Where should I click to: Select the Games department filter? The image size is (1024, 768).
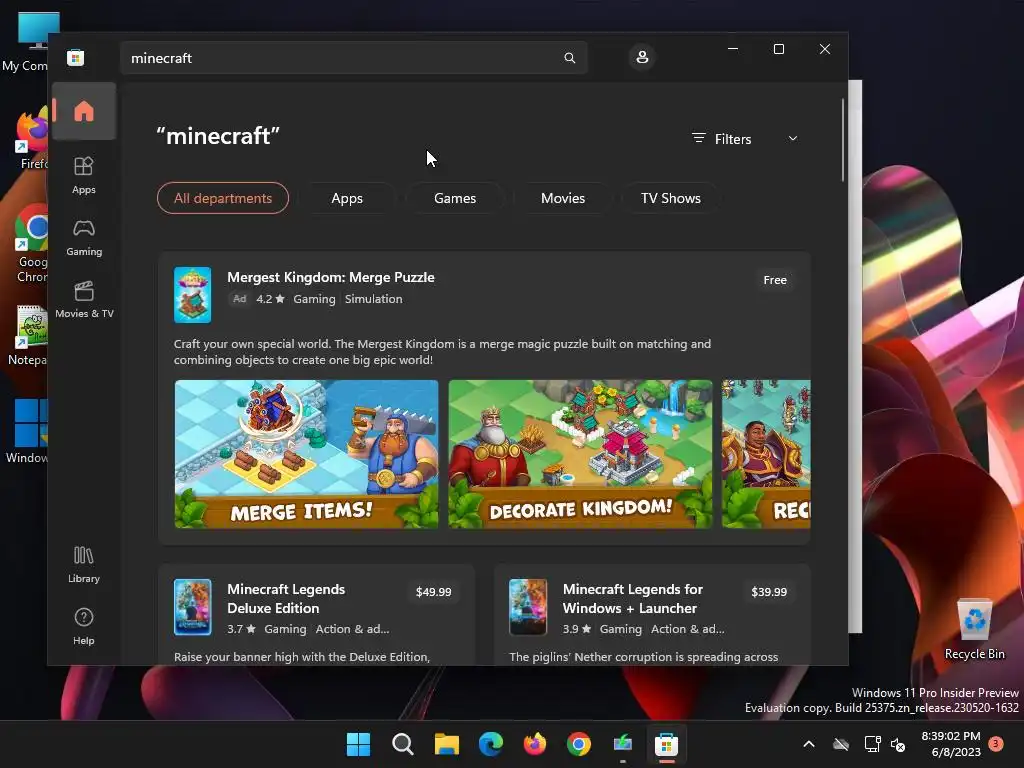click(x=455, y=198)
